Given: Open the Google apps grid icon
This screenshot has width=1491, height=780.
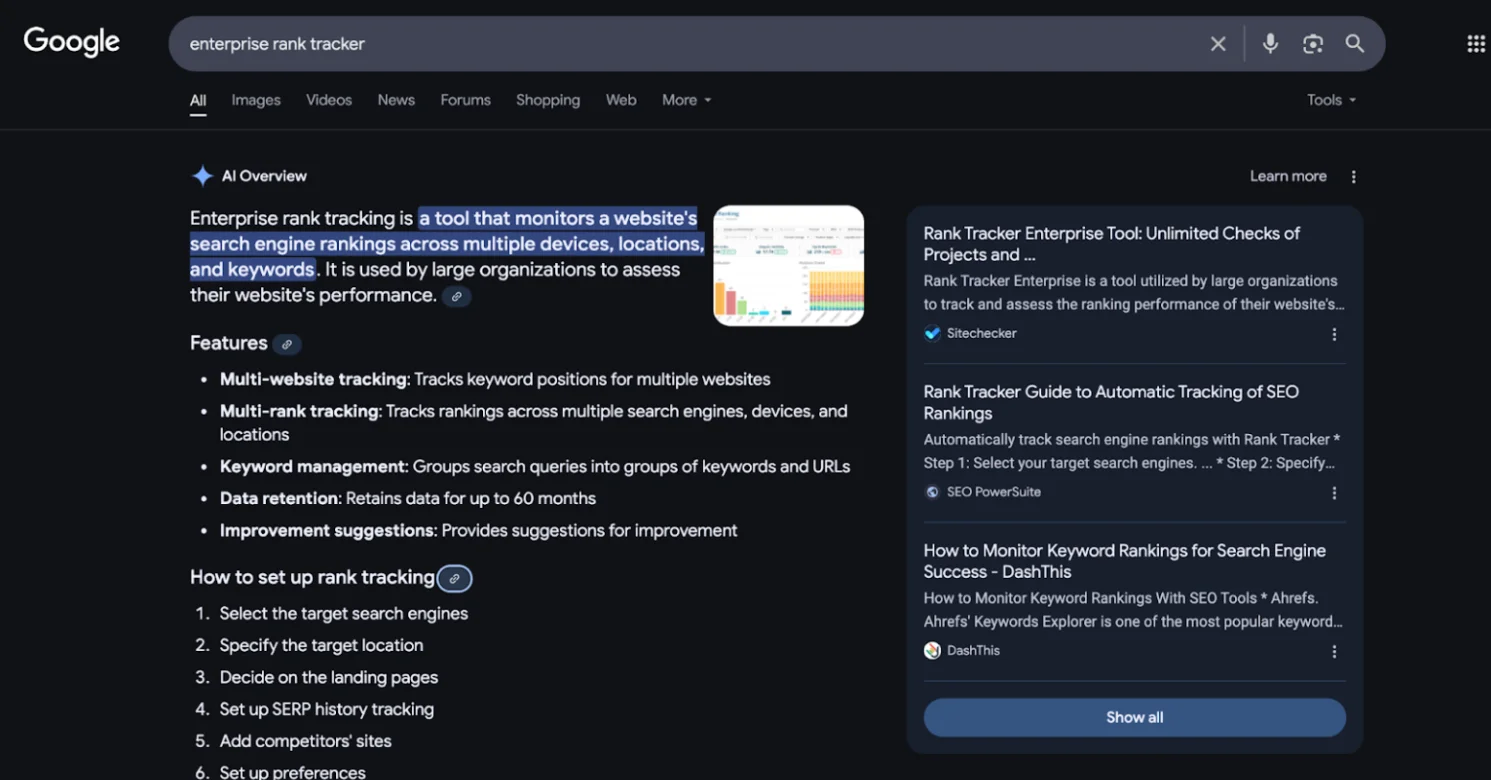Looking at the screenshot, I should click(x=1476, y=42).
